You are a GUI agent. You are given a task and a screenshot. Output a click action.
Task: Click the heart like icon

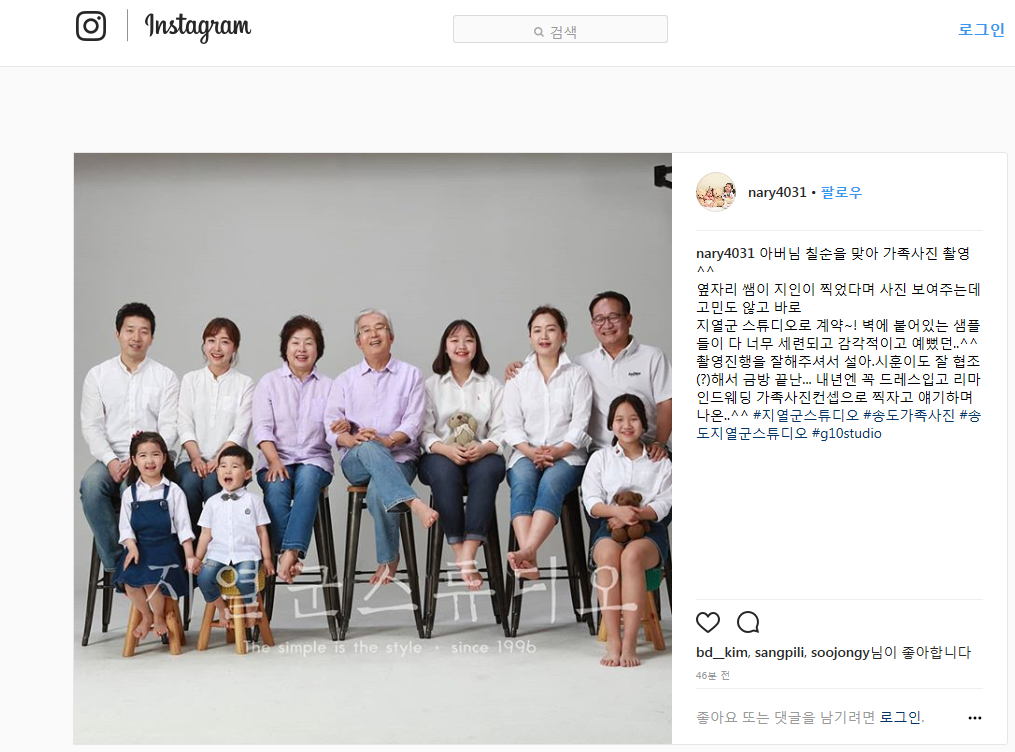(x=708, y=622)
